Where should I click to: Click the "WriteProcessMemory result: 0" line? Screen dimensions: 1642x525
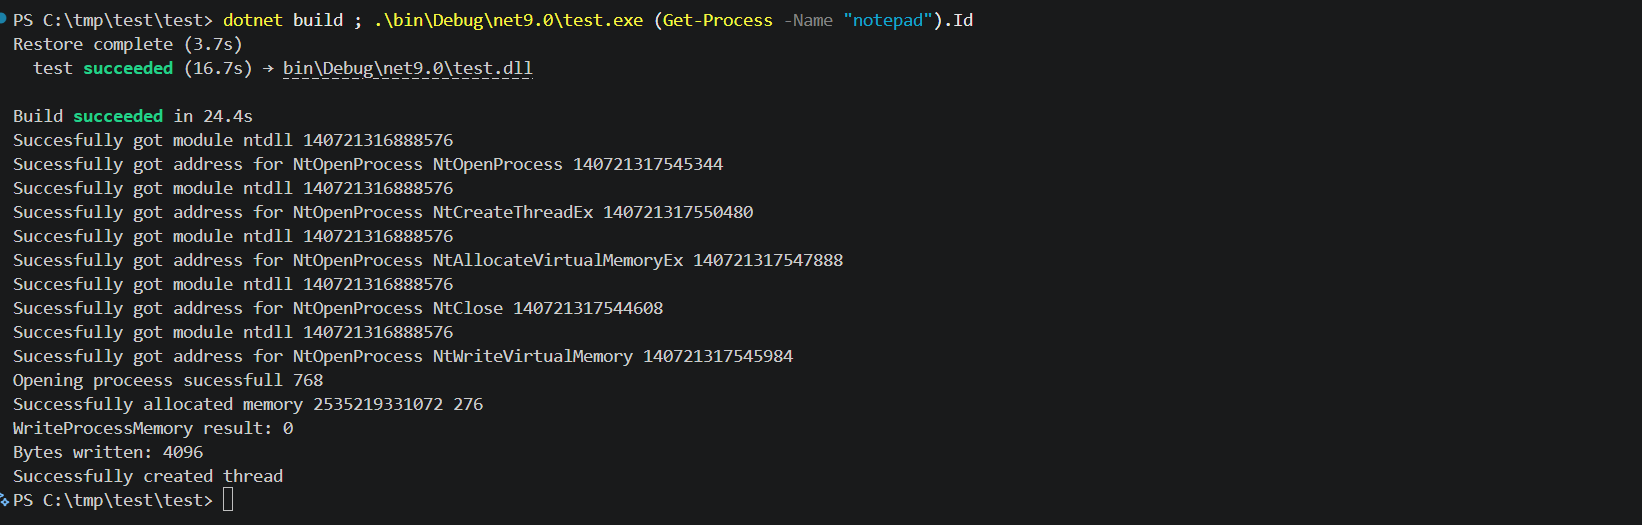tap(153, 428)
